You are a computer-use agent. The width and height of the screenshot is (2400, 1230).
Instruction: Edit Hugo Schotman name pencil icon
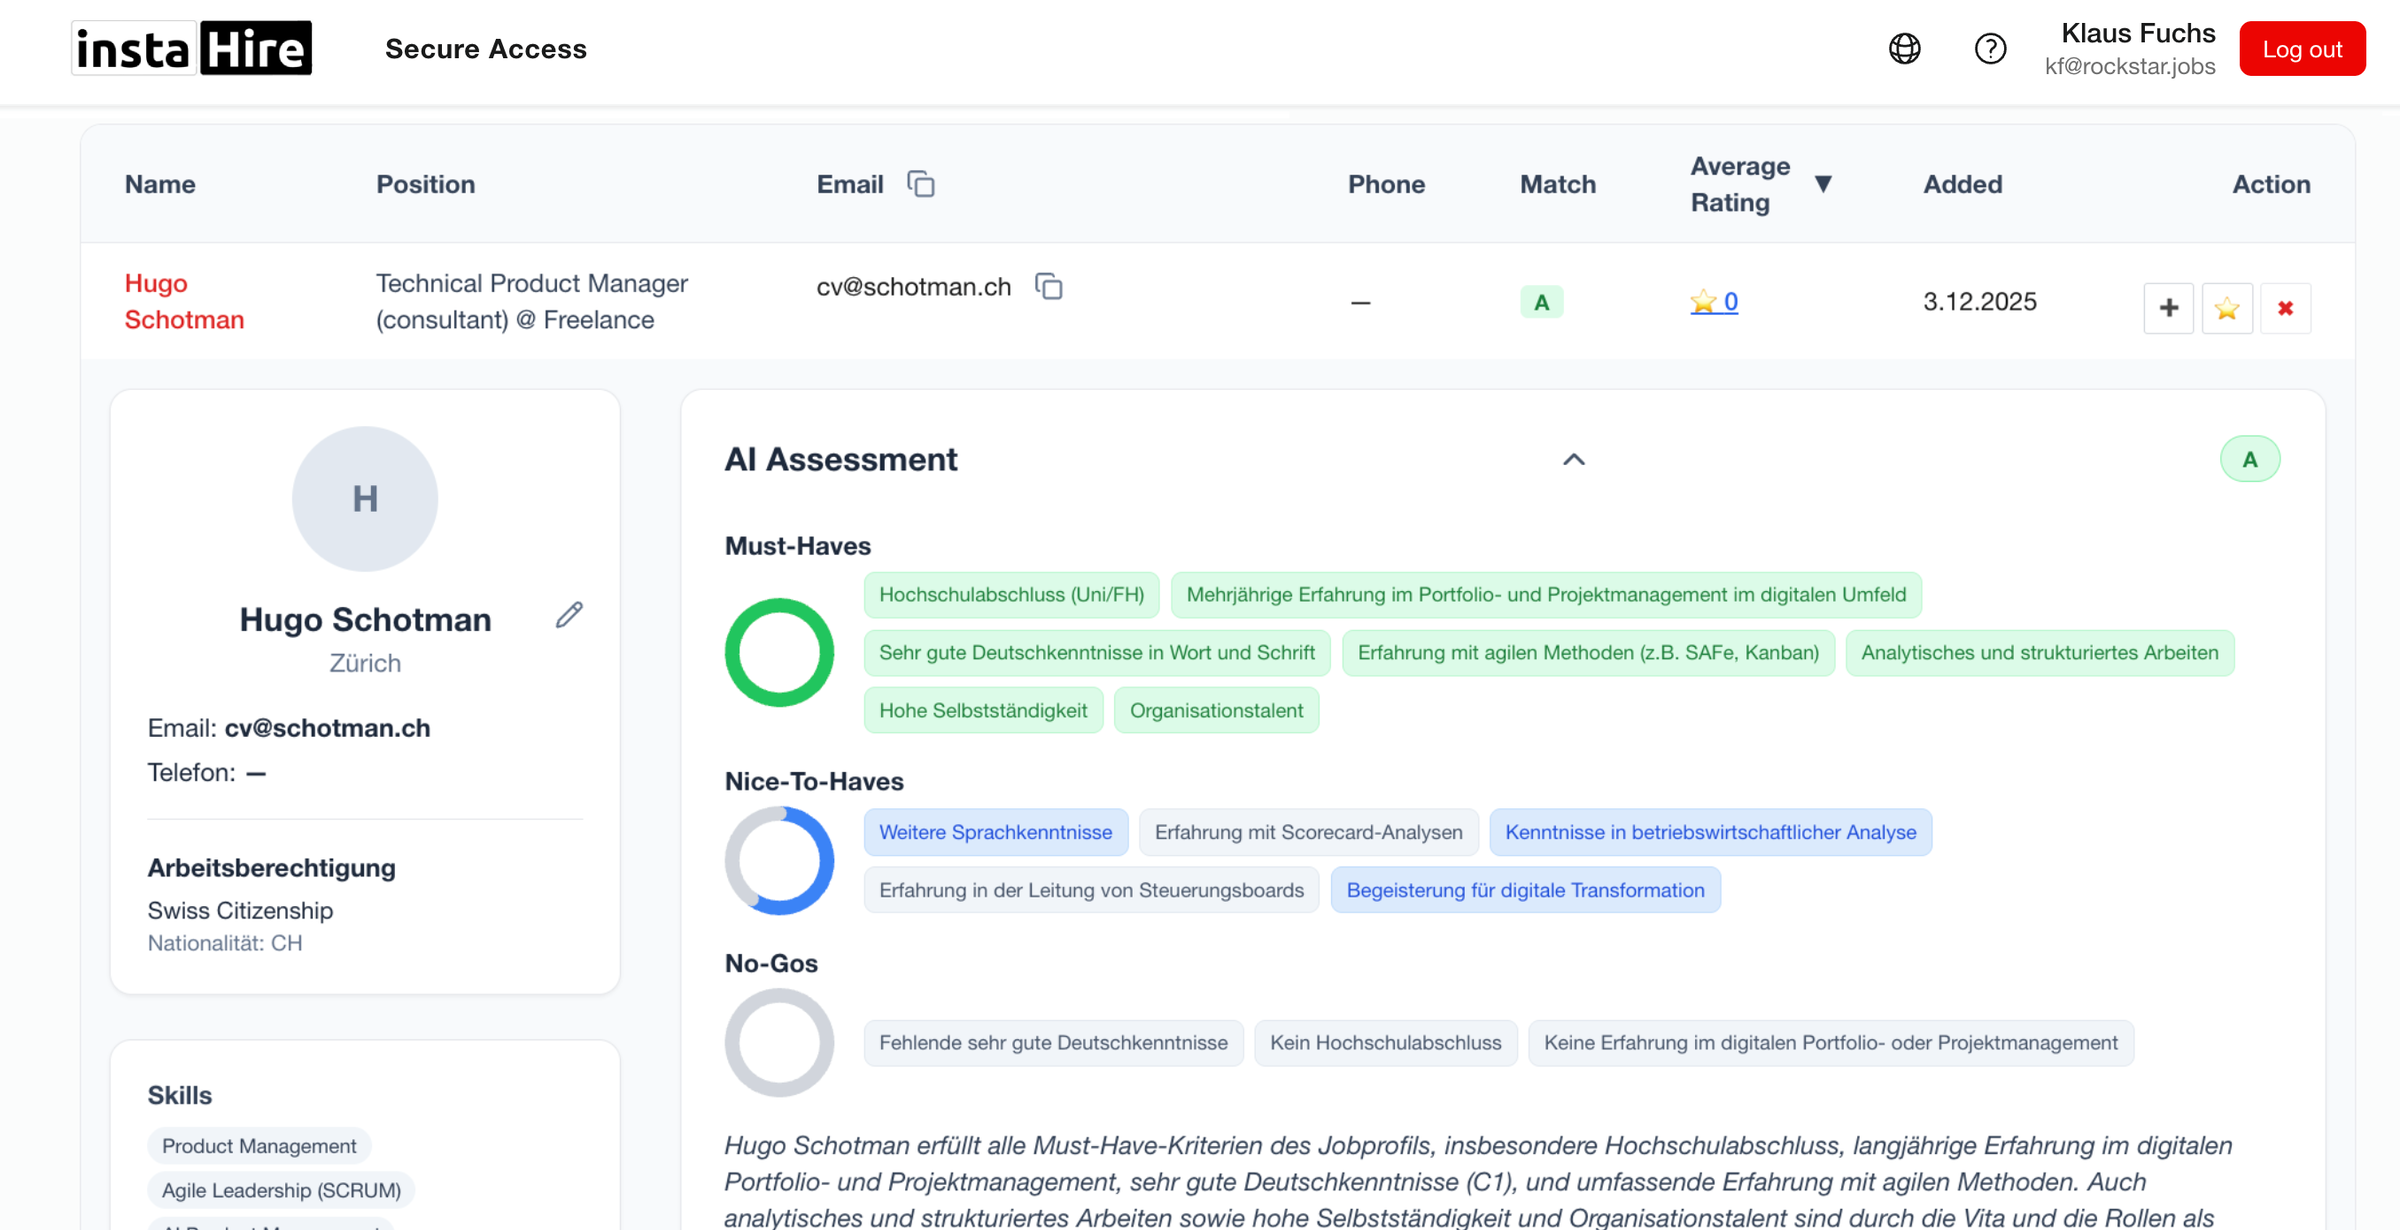pyautogui.click(x=569, y=615)
